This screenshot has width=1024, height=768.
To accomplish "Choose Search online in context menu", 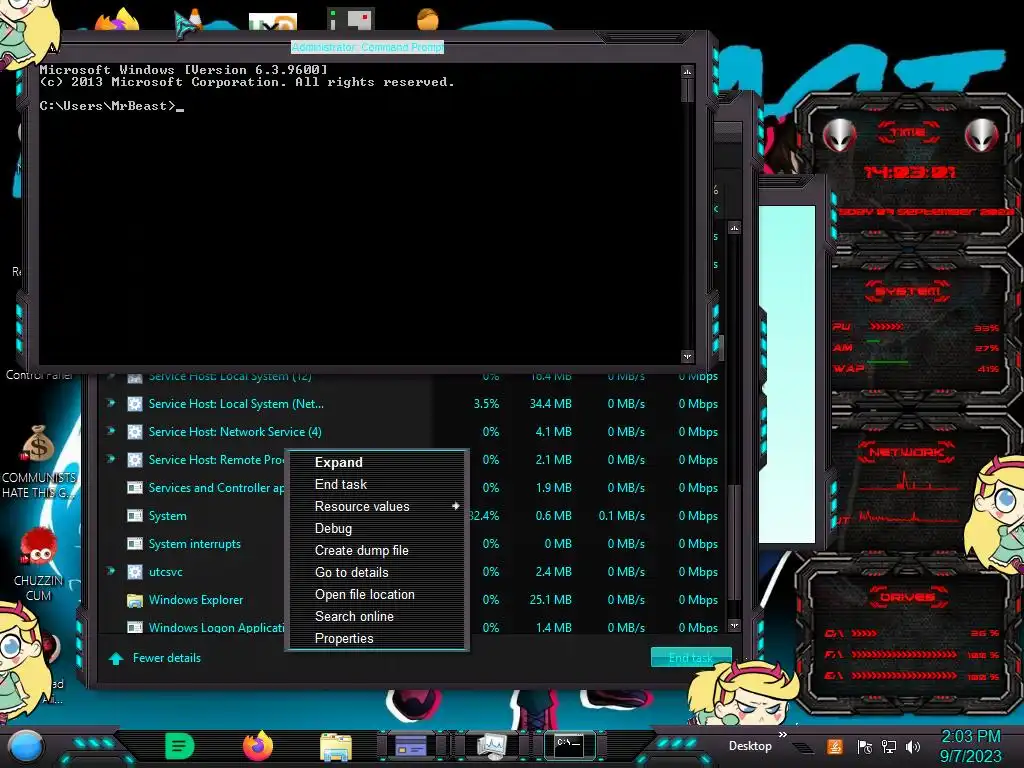I will [377, 616].
